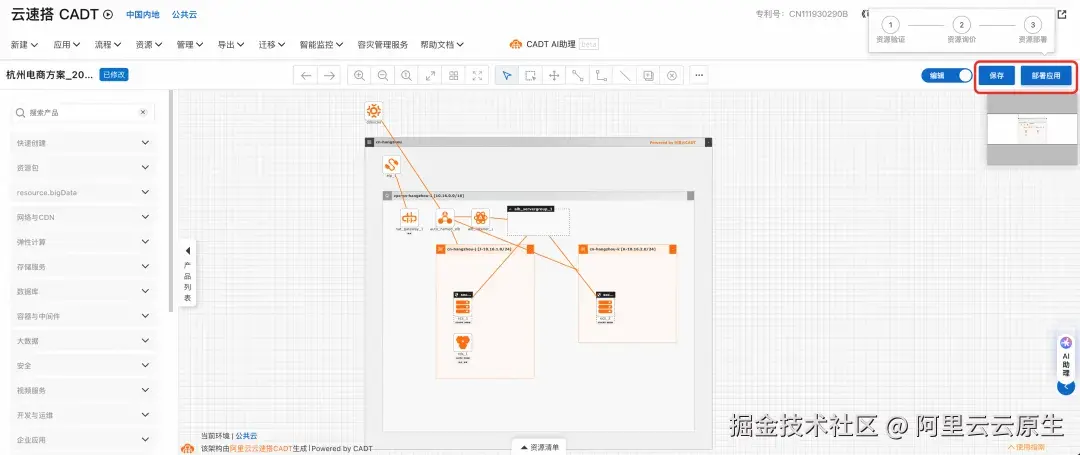
Task: Select the rds_1 database node icon
Action: click(464, 343)
